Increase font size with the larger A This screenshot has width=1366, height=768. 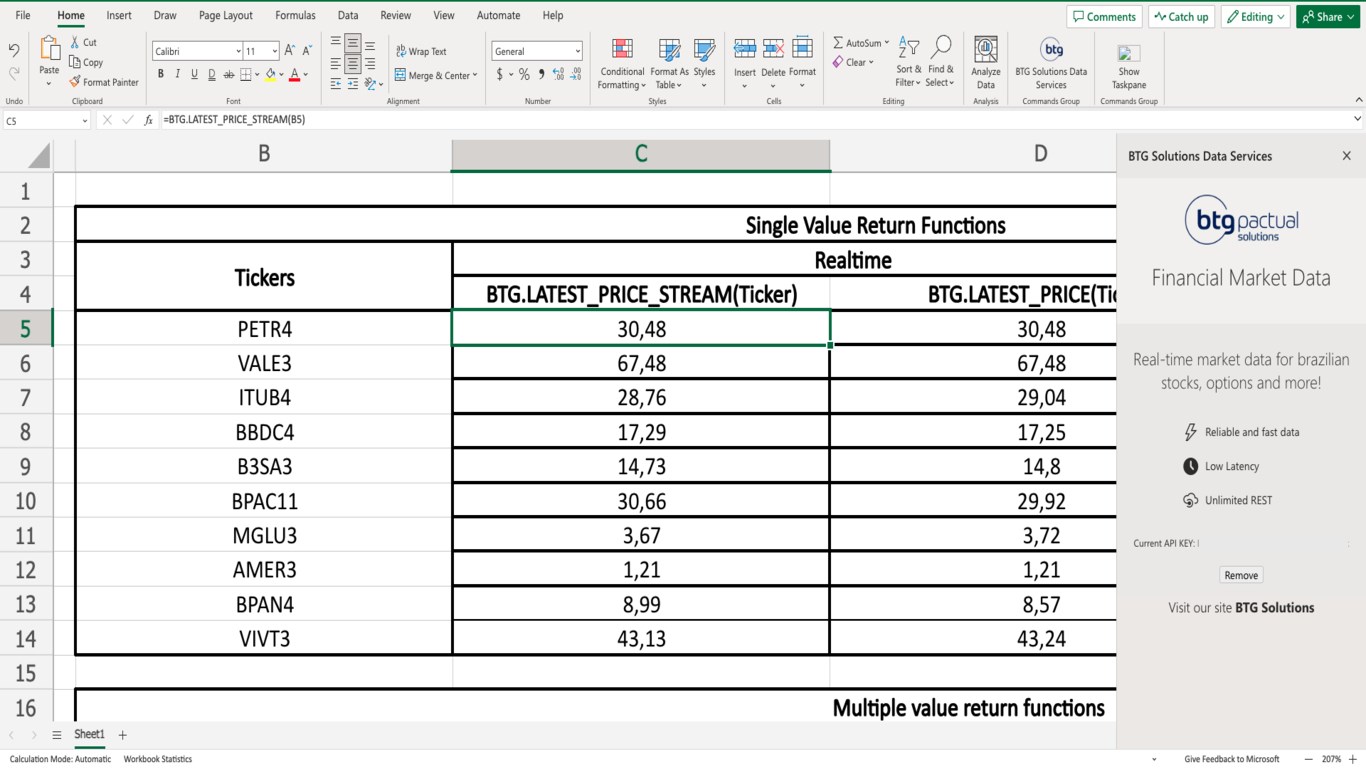[290, 51]
